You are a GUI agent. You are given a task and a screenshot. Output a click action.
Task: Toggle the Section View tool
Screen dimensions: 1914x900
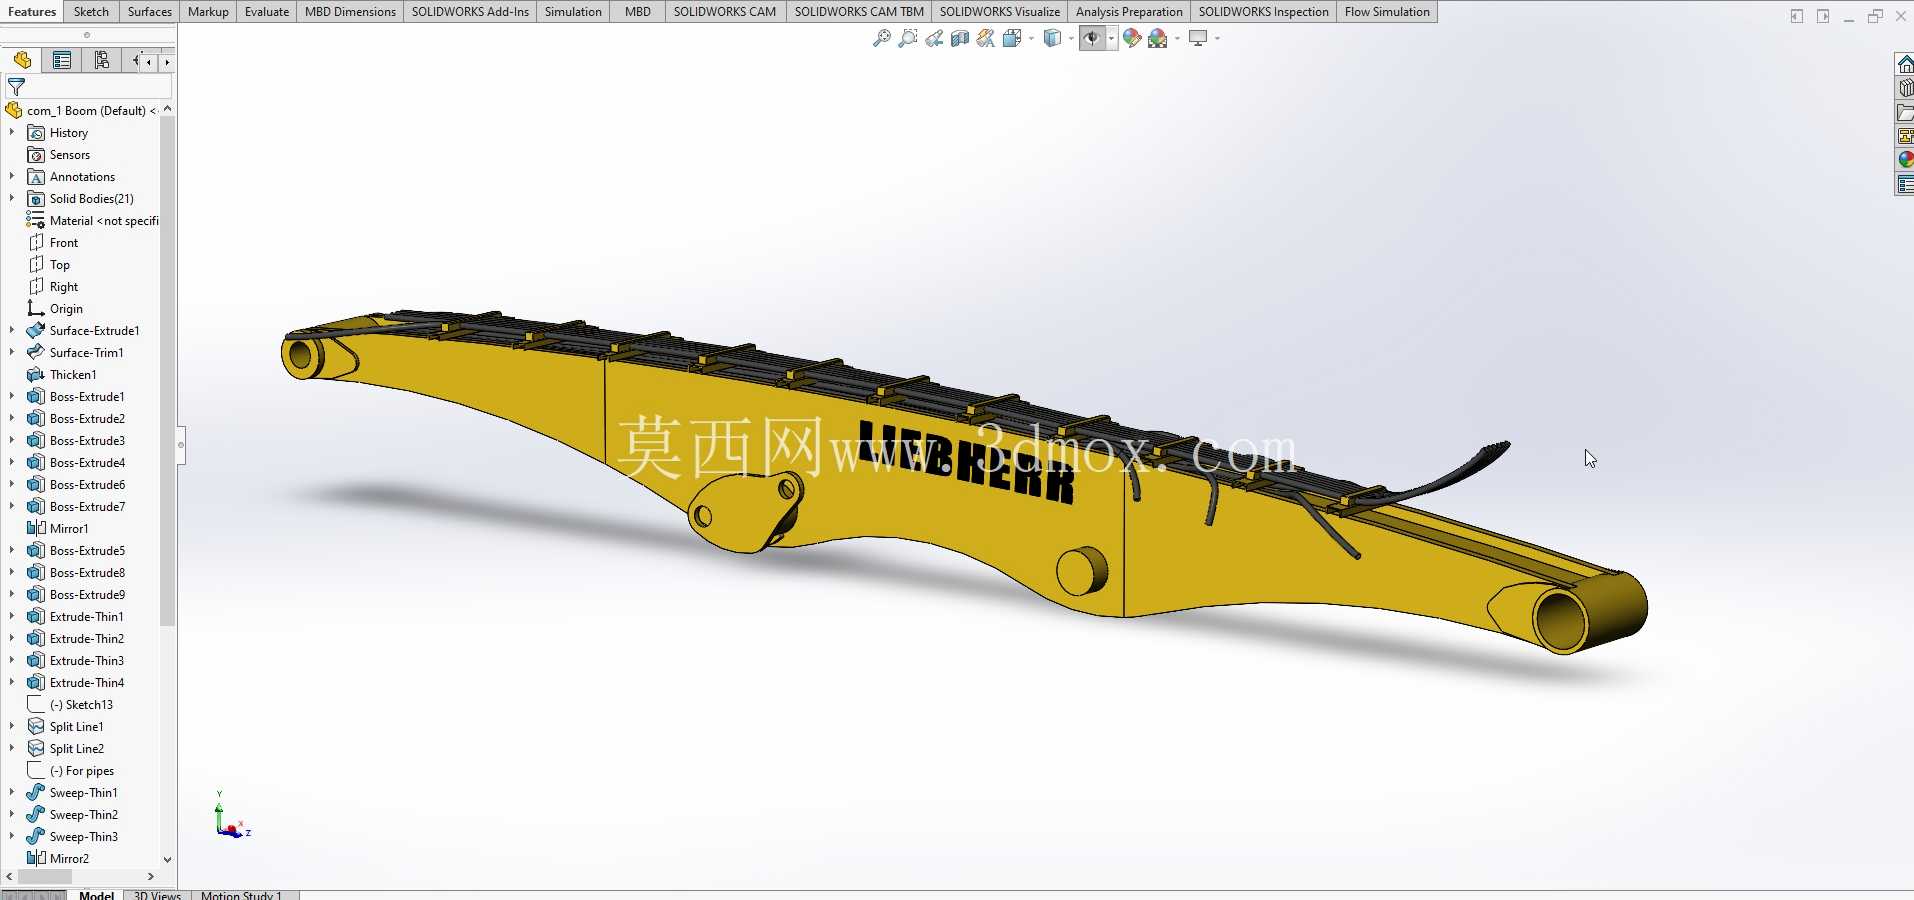pos(960,38)
